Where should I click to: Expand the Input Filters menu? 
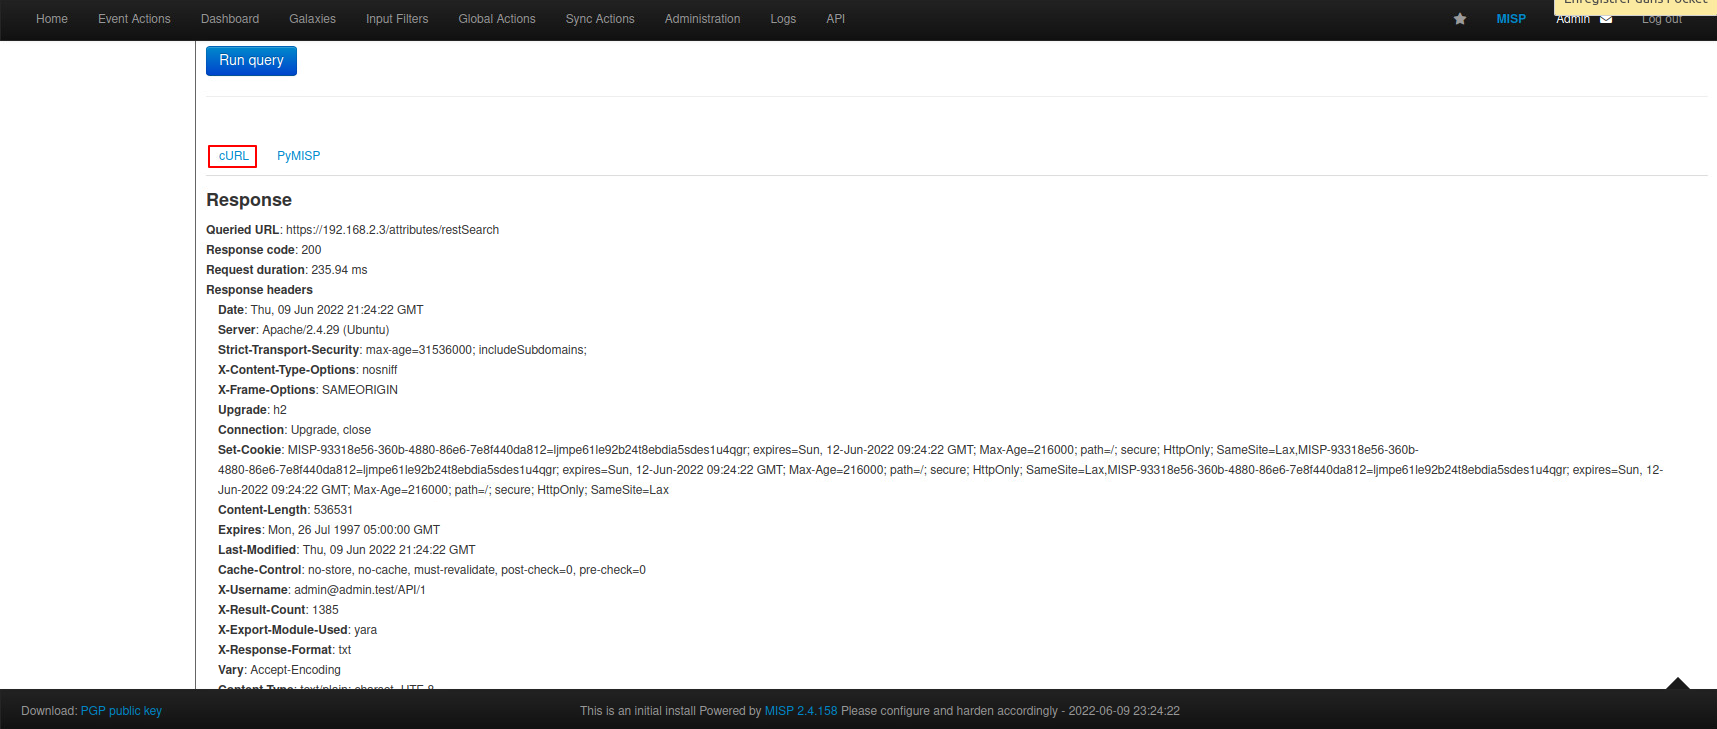397,19
